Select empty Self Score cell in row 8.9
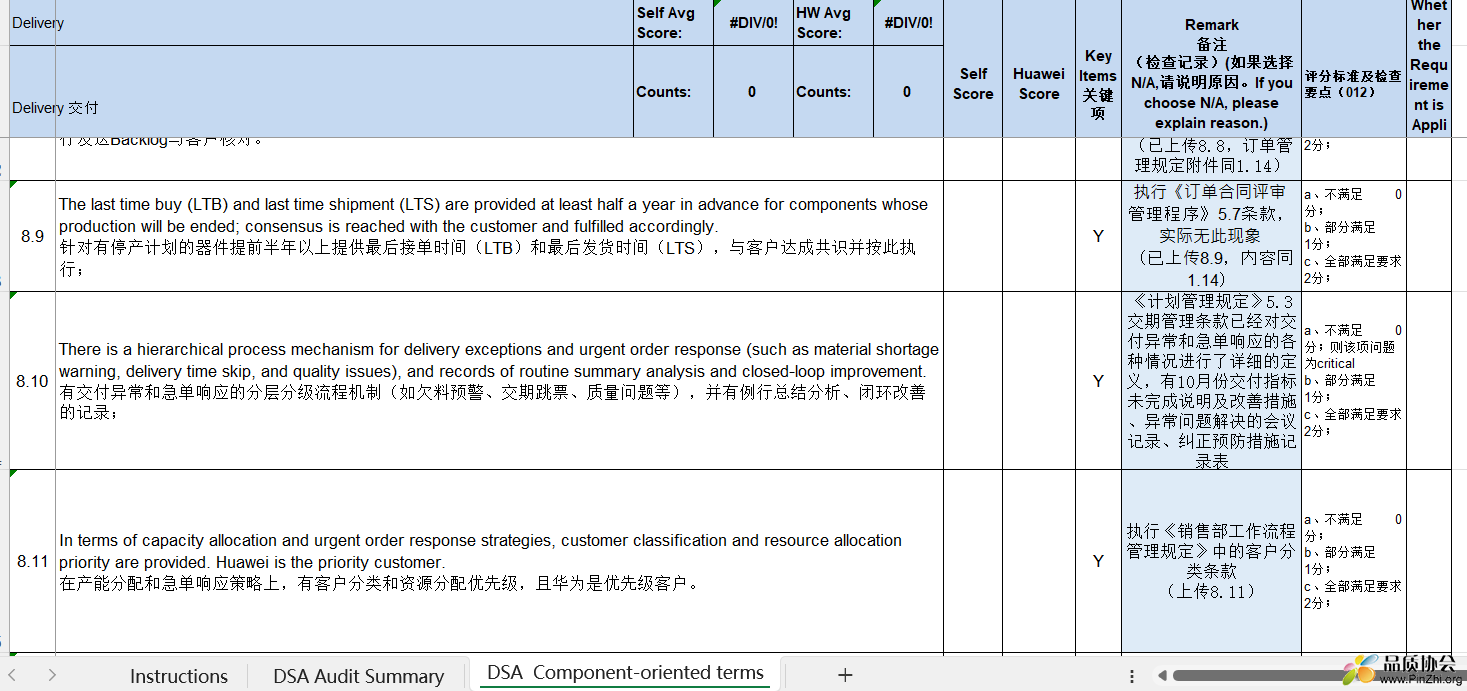 click(973, 236)
